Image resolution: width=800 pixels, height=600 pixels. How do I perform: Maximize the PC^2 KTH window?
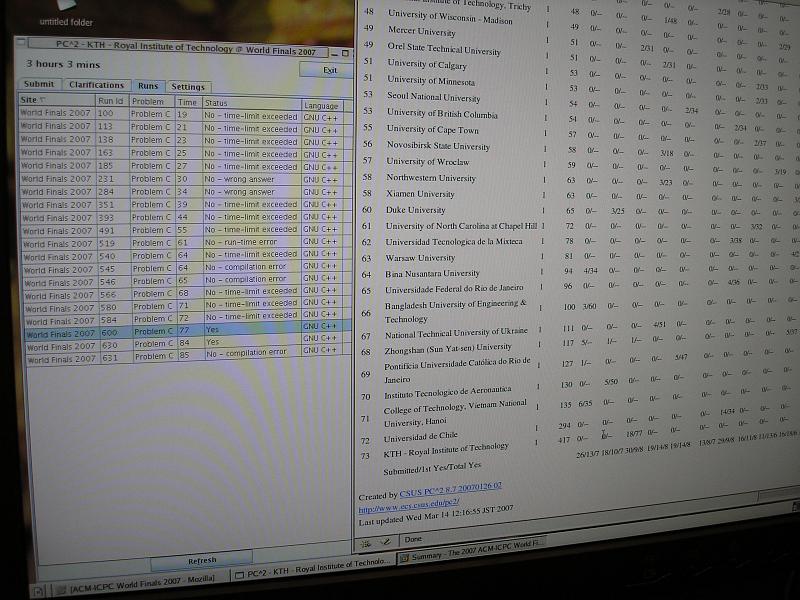(x=345, y=53)
